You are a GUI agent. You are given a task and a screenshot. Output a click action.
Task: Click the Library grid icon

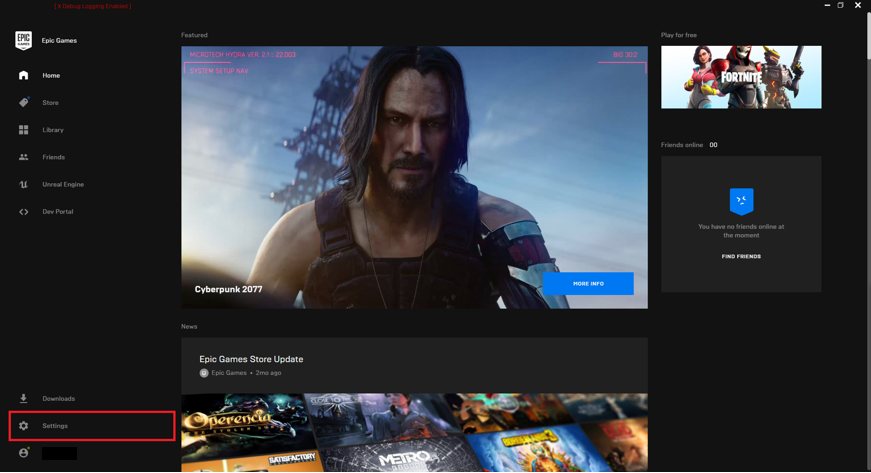tap(23, 129)
